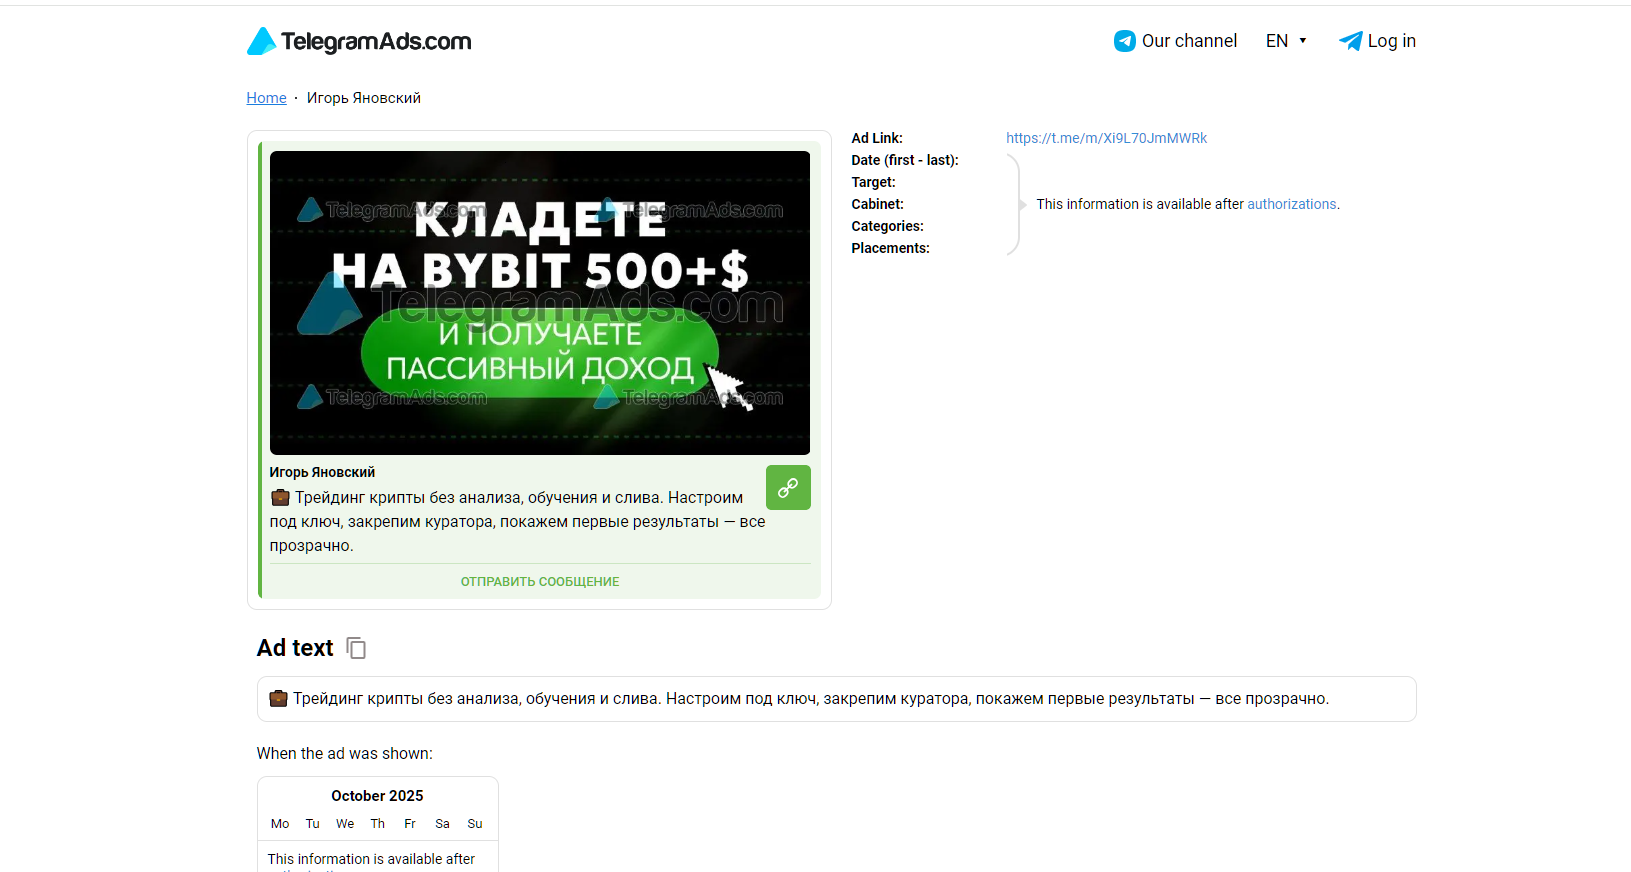Click the briefcase emoji in ad preview
Image resolution: width=1631 pixels, height=872 pixels.
pyautogui.click(x=280, y=497)
